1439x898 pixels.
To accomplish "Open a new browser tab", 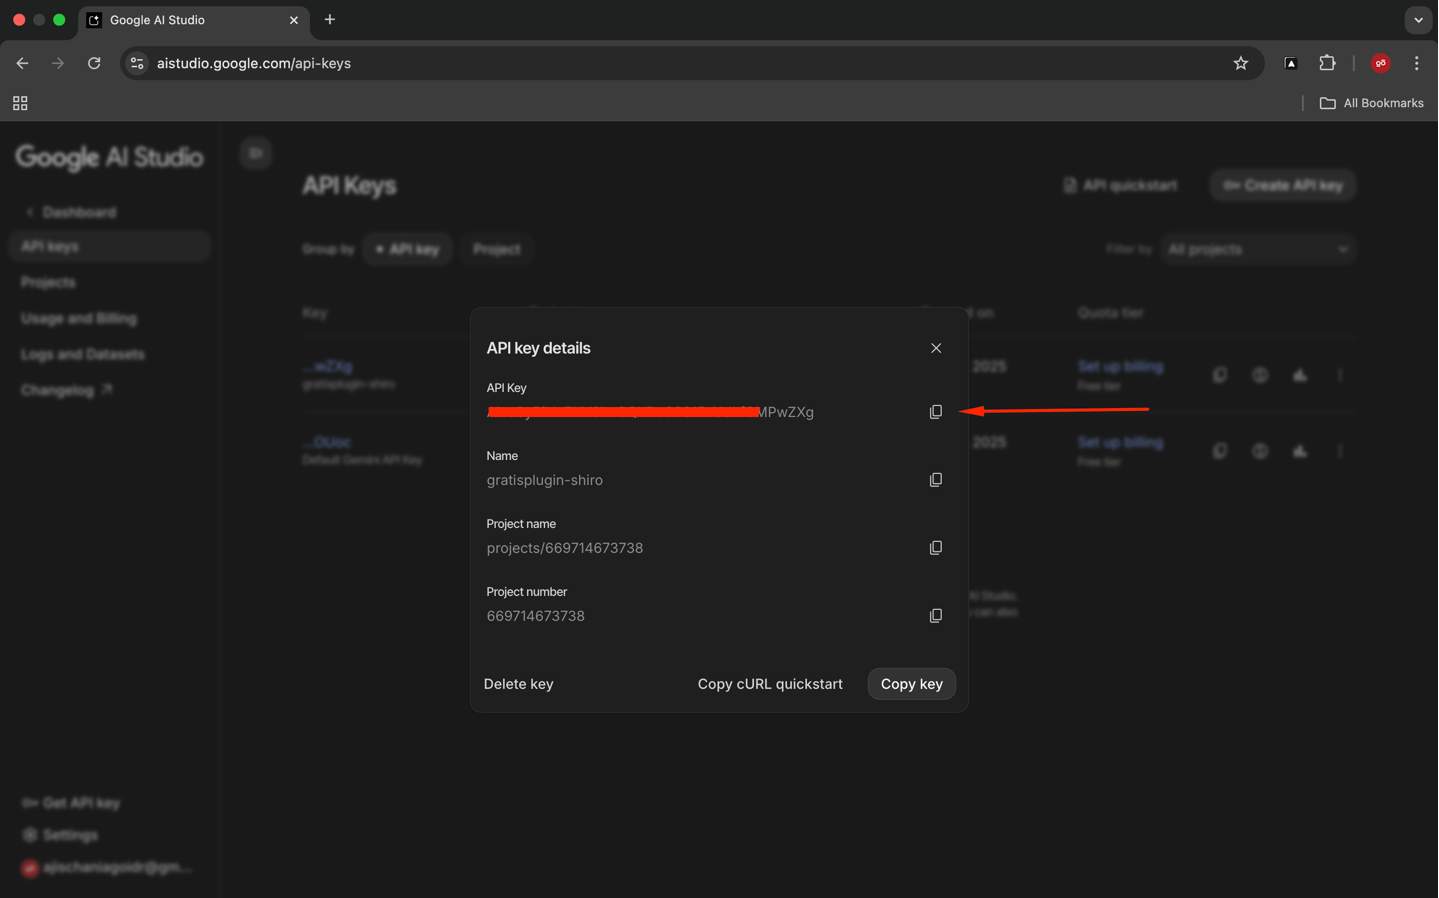I will tap(330, 20).
